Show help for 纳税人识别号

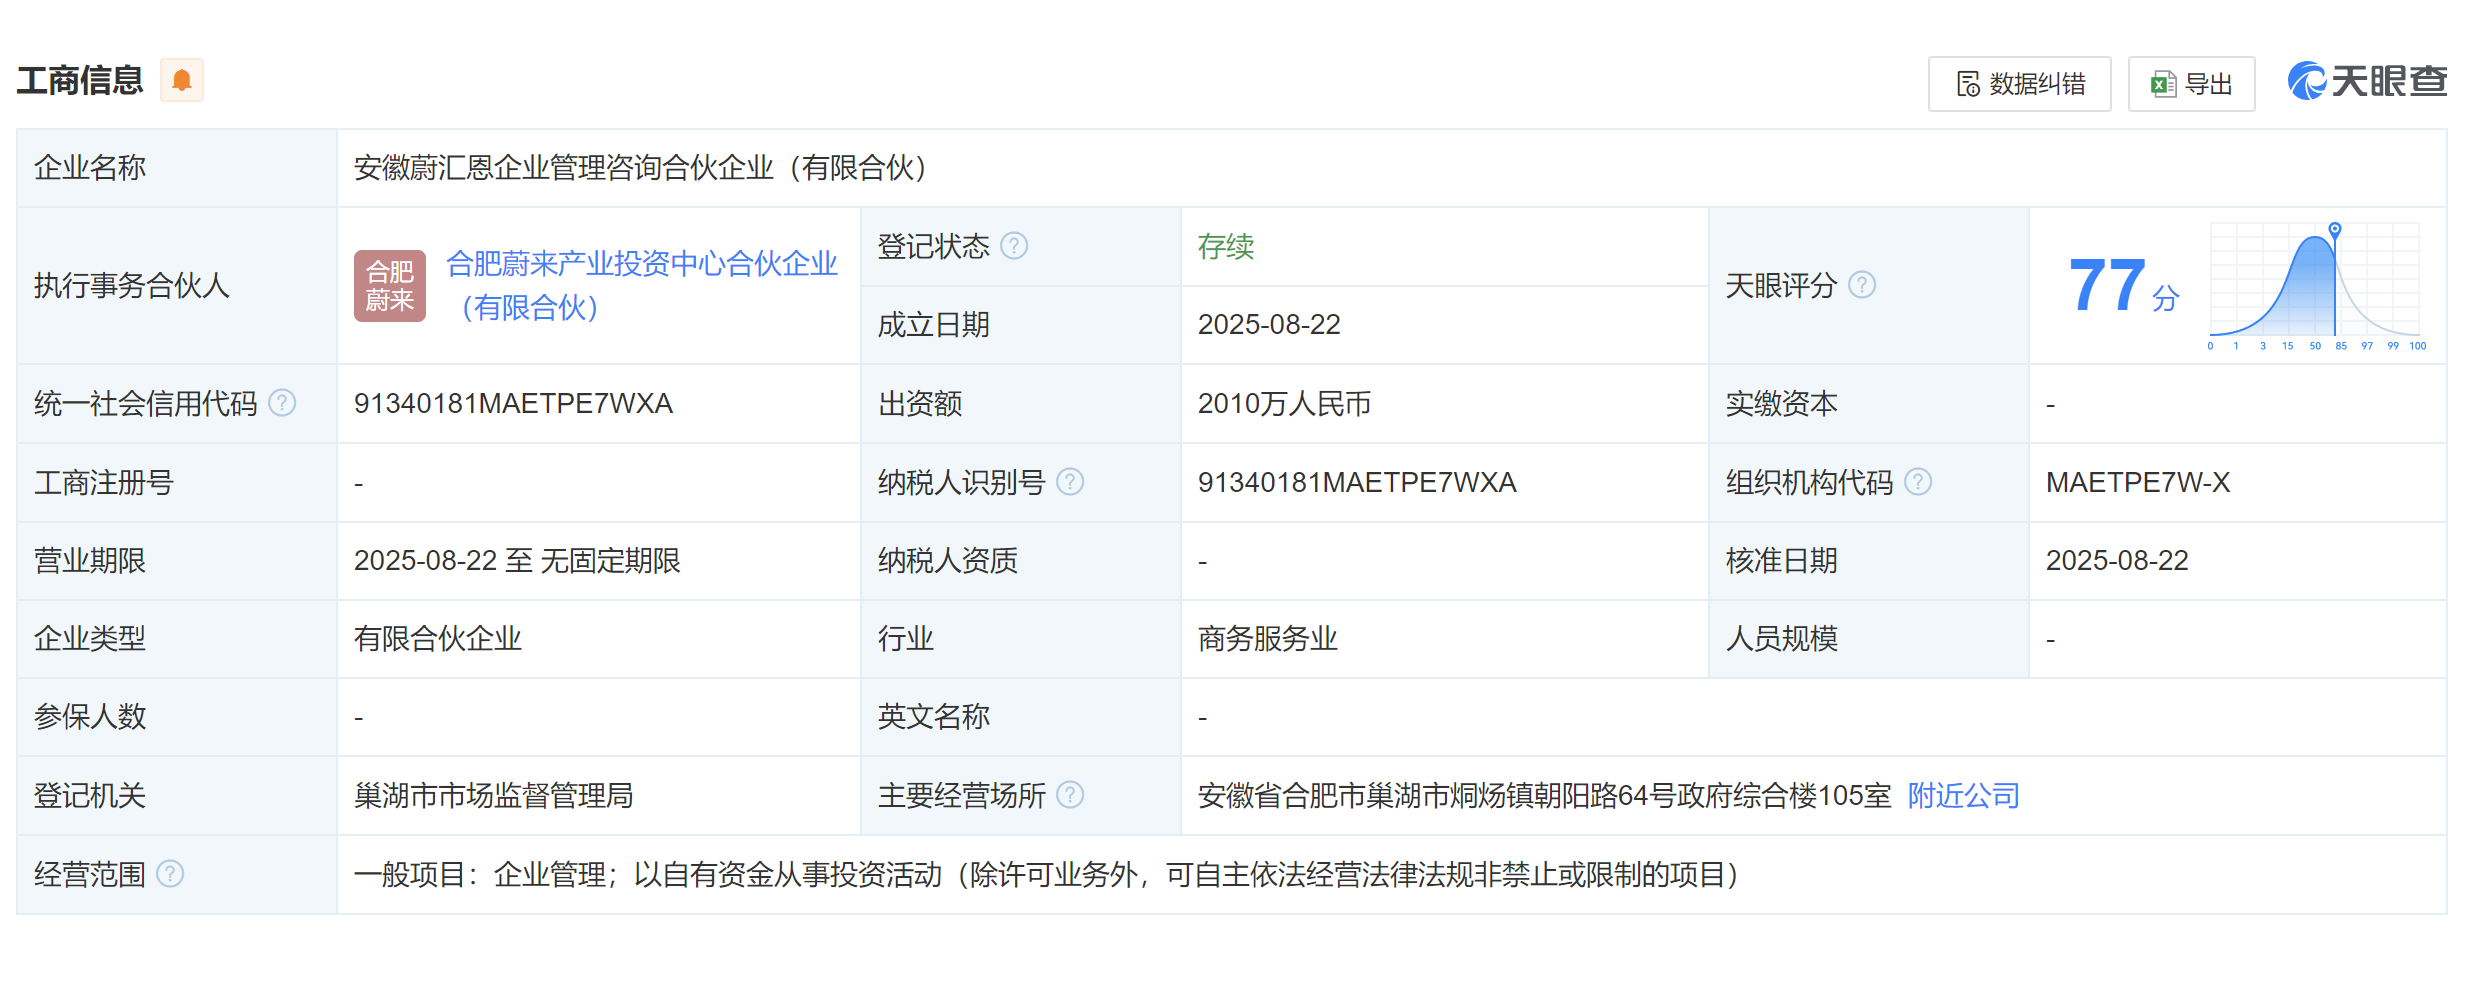tap(1070, 482)
